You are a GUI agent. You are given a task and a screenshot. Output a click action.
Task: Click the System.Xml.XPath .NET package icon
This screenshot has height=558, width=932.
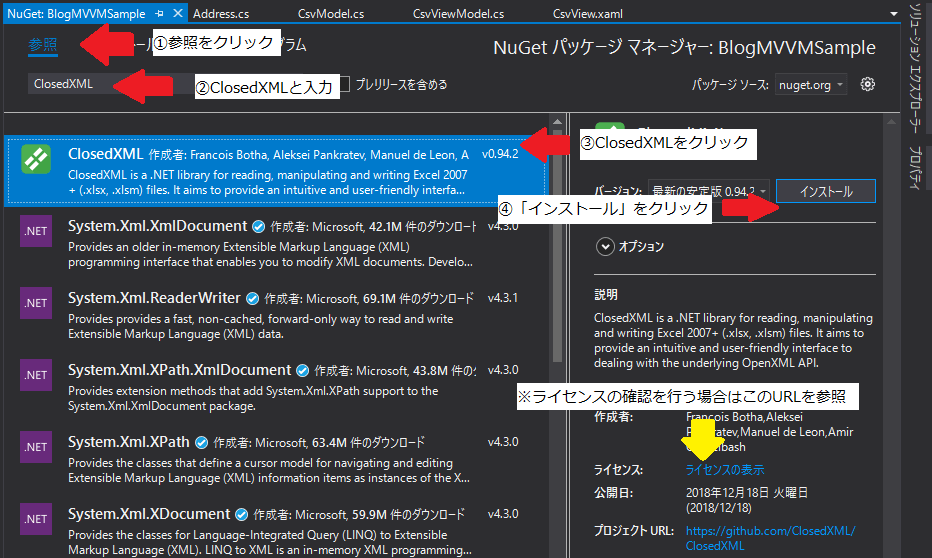(x=36, y=447)
